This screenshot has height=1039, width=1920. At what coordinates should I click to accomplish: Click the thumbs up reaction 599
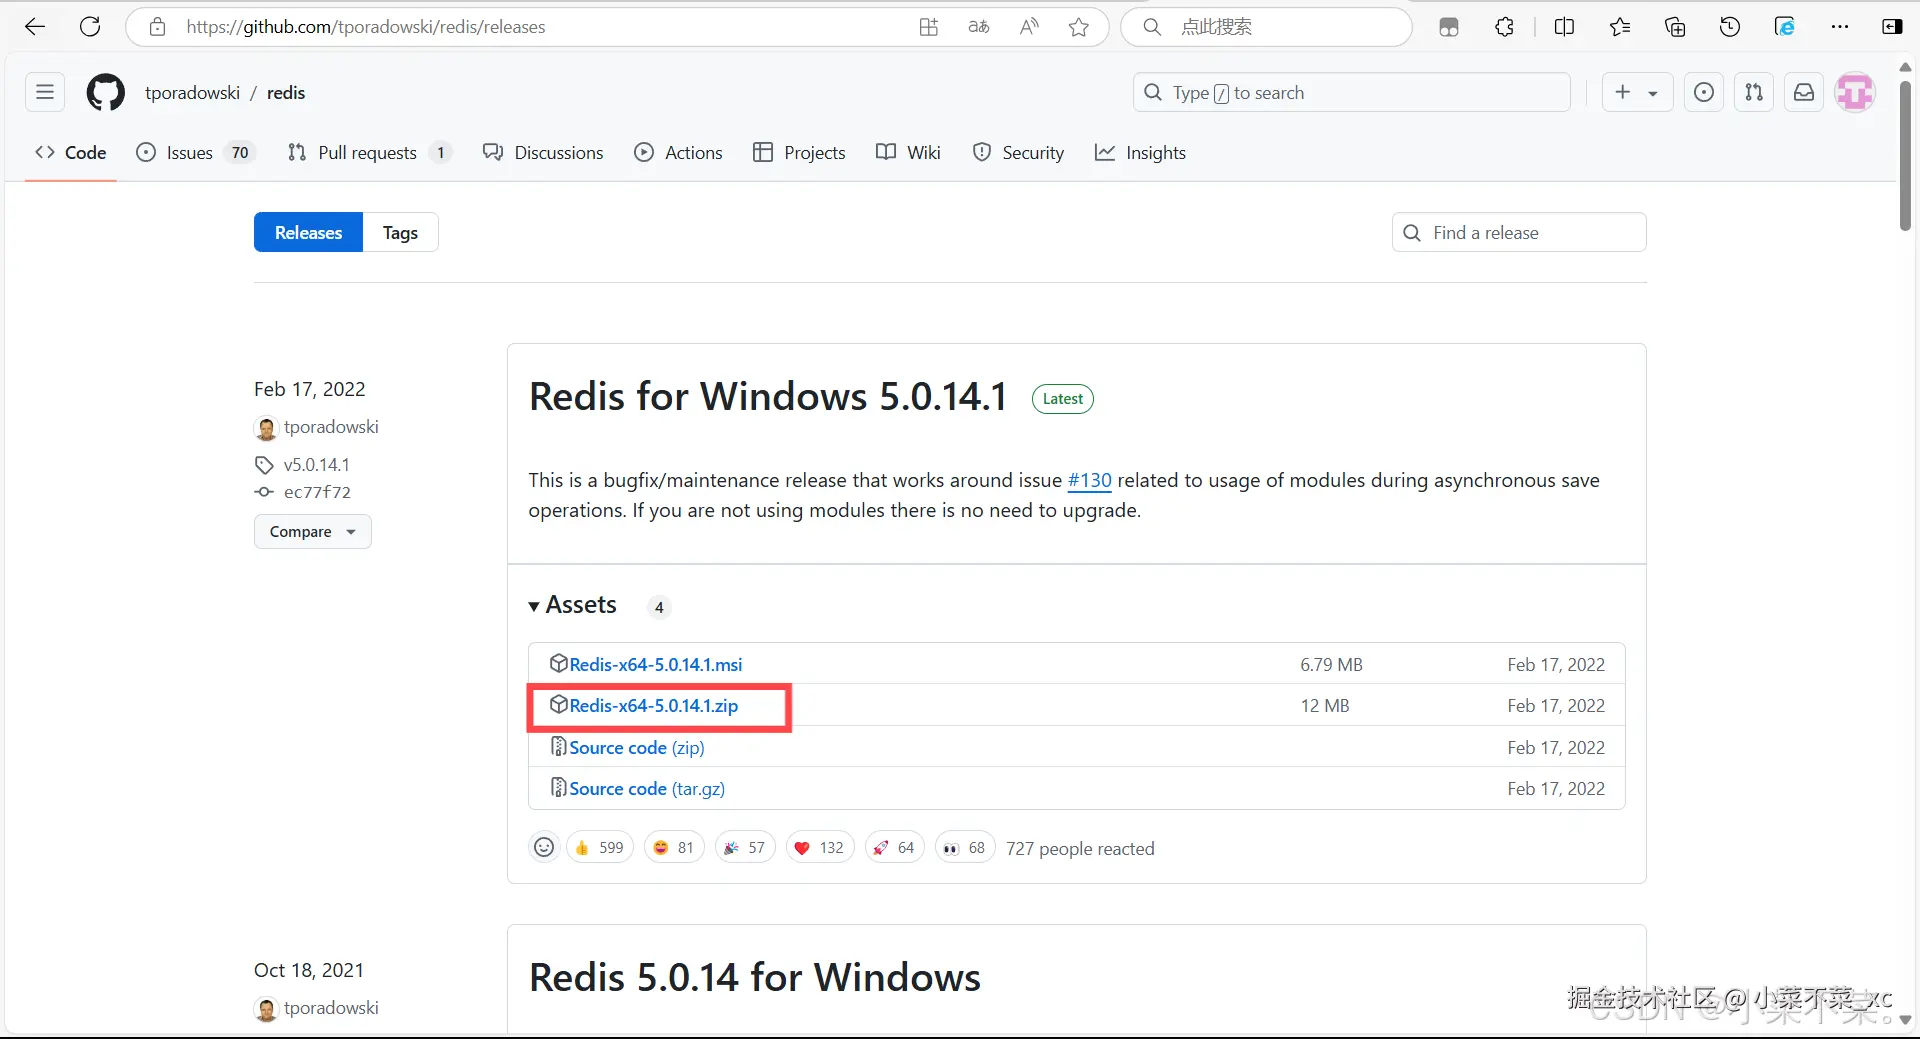pos(600,848)
